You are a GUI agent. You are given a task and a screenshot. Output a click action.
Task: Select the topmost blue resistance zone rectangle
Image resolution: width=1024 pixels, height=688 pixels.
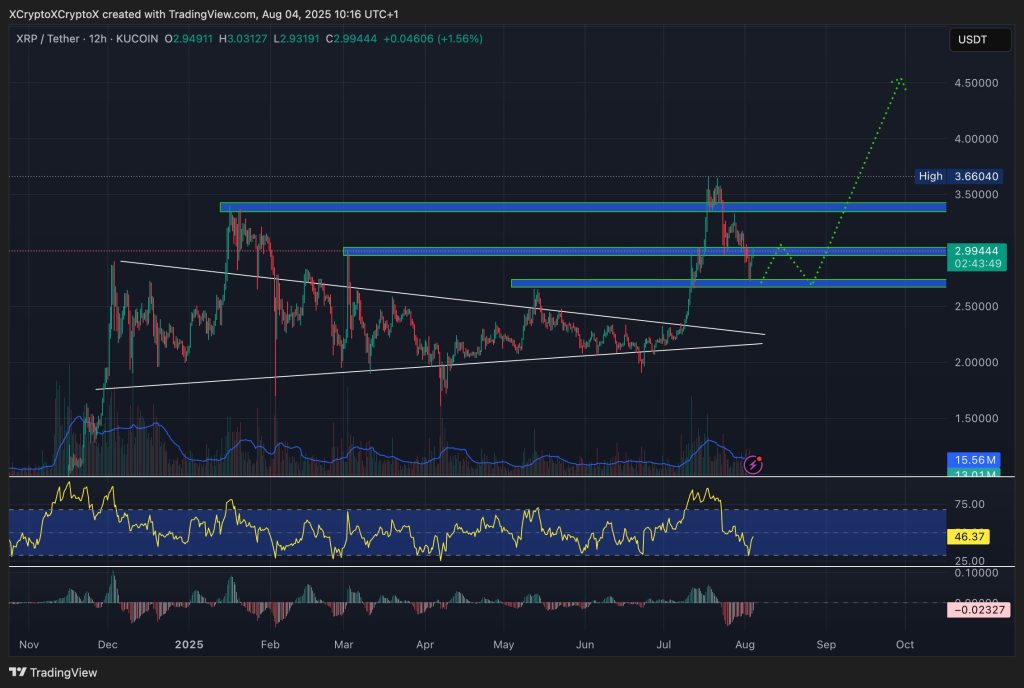582,207
